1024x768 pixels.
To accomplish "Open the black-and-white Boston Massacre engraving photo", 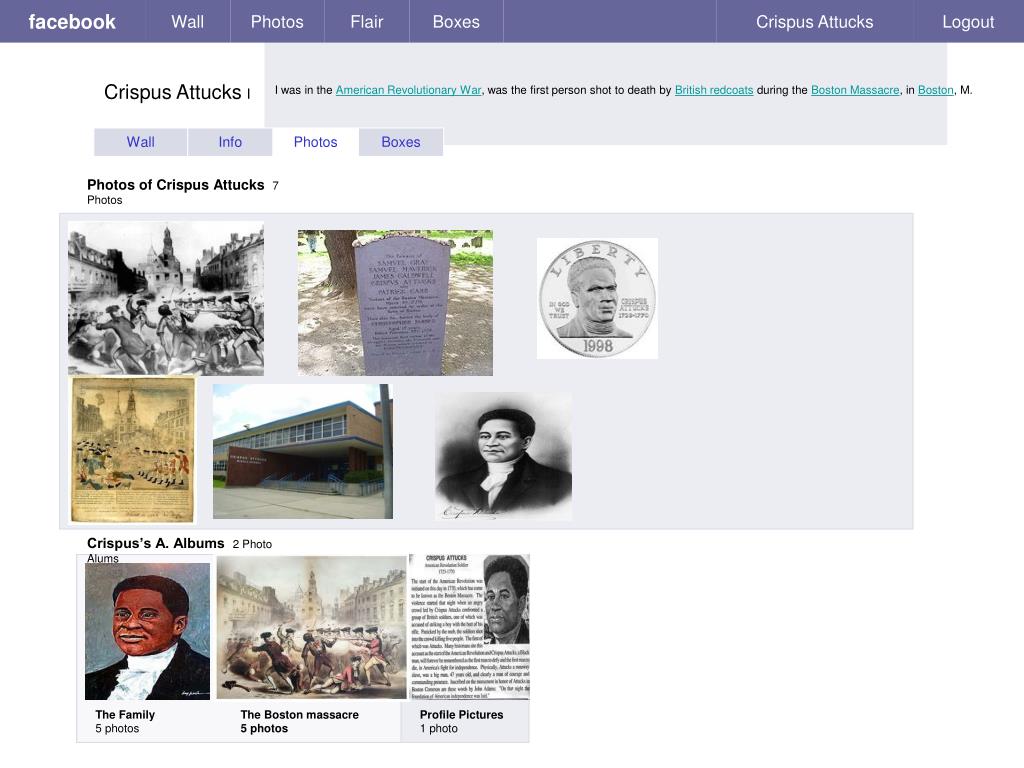I will pos(166,298).
